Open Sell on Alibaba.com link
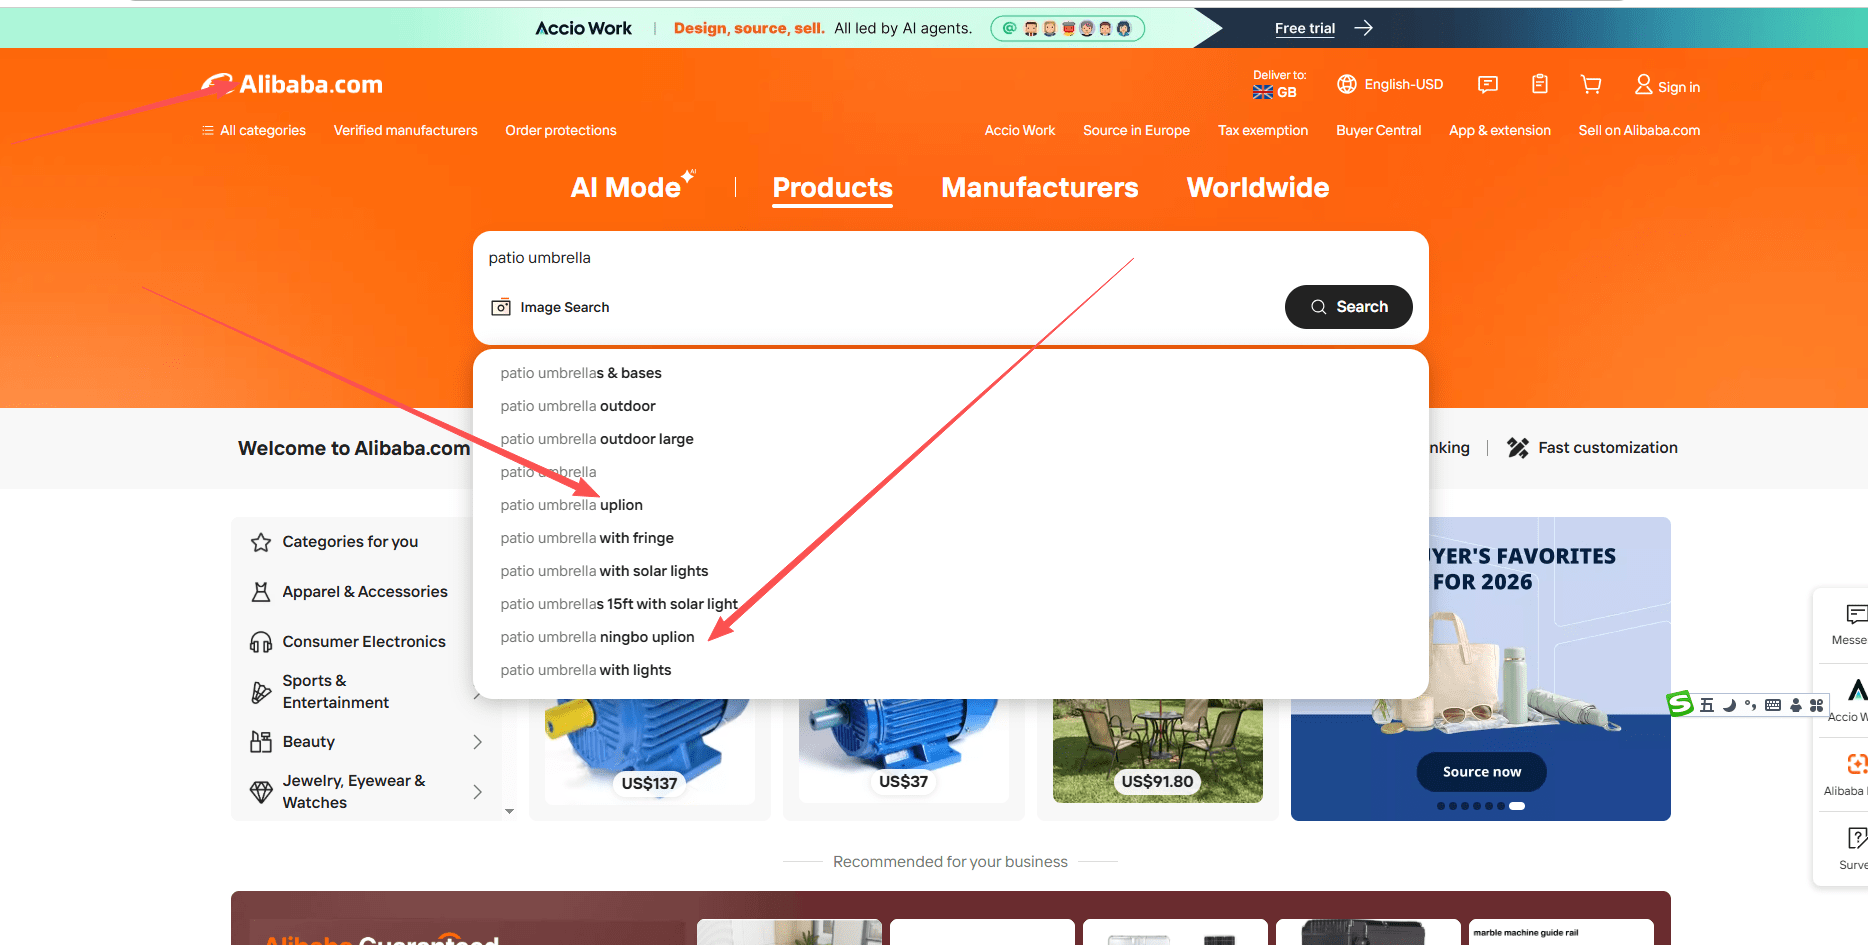 click(x=1639, y=130)
